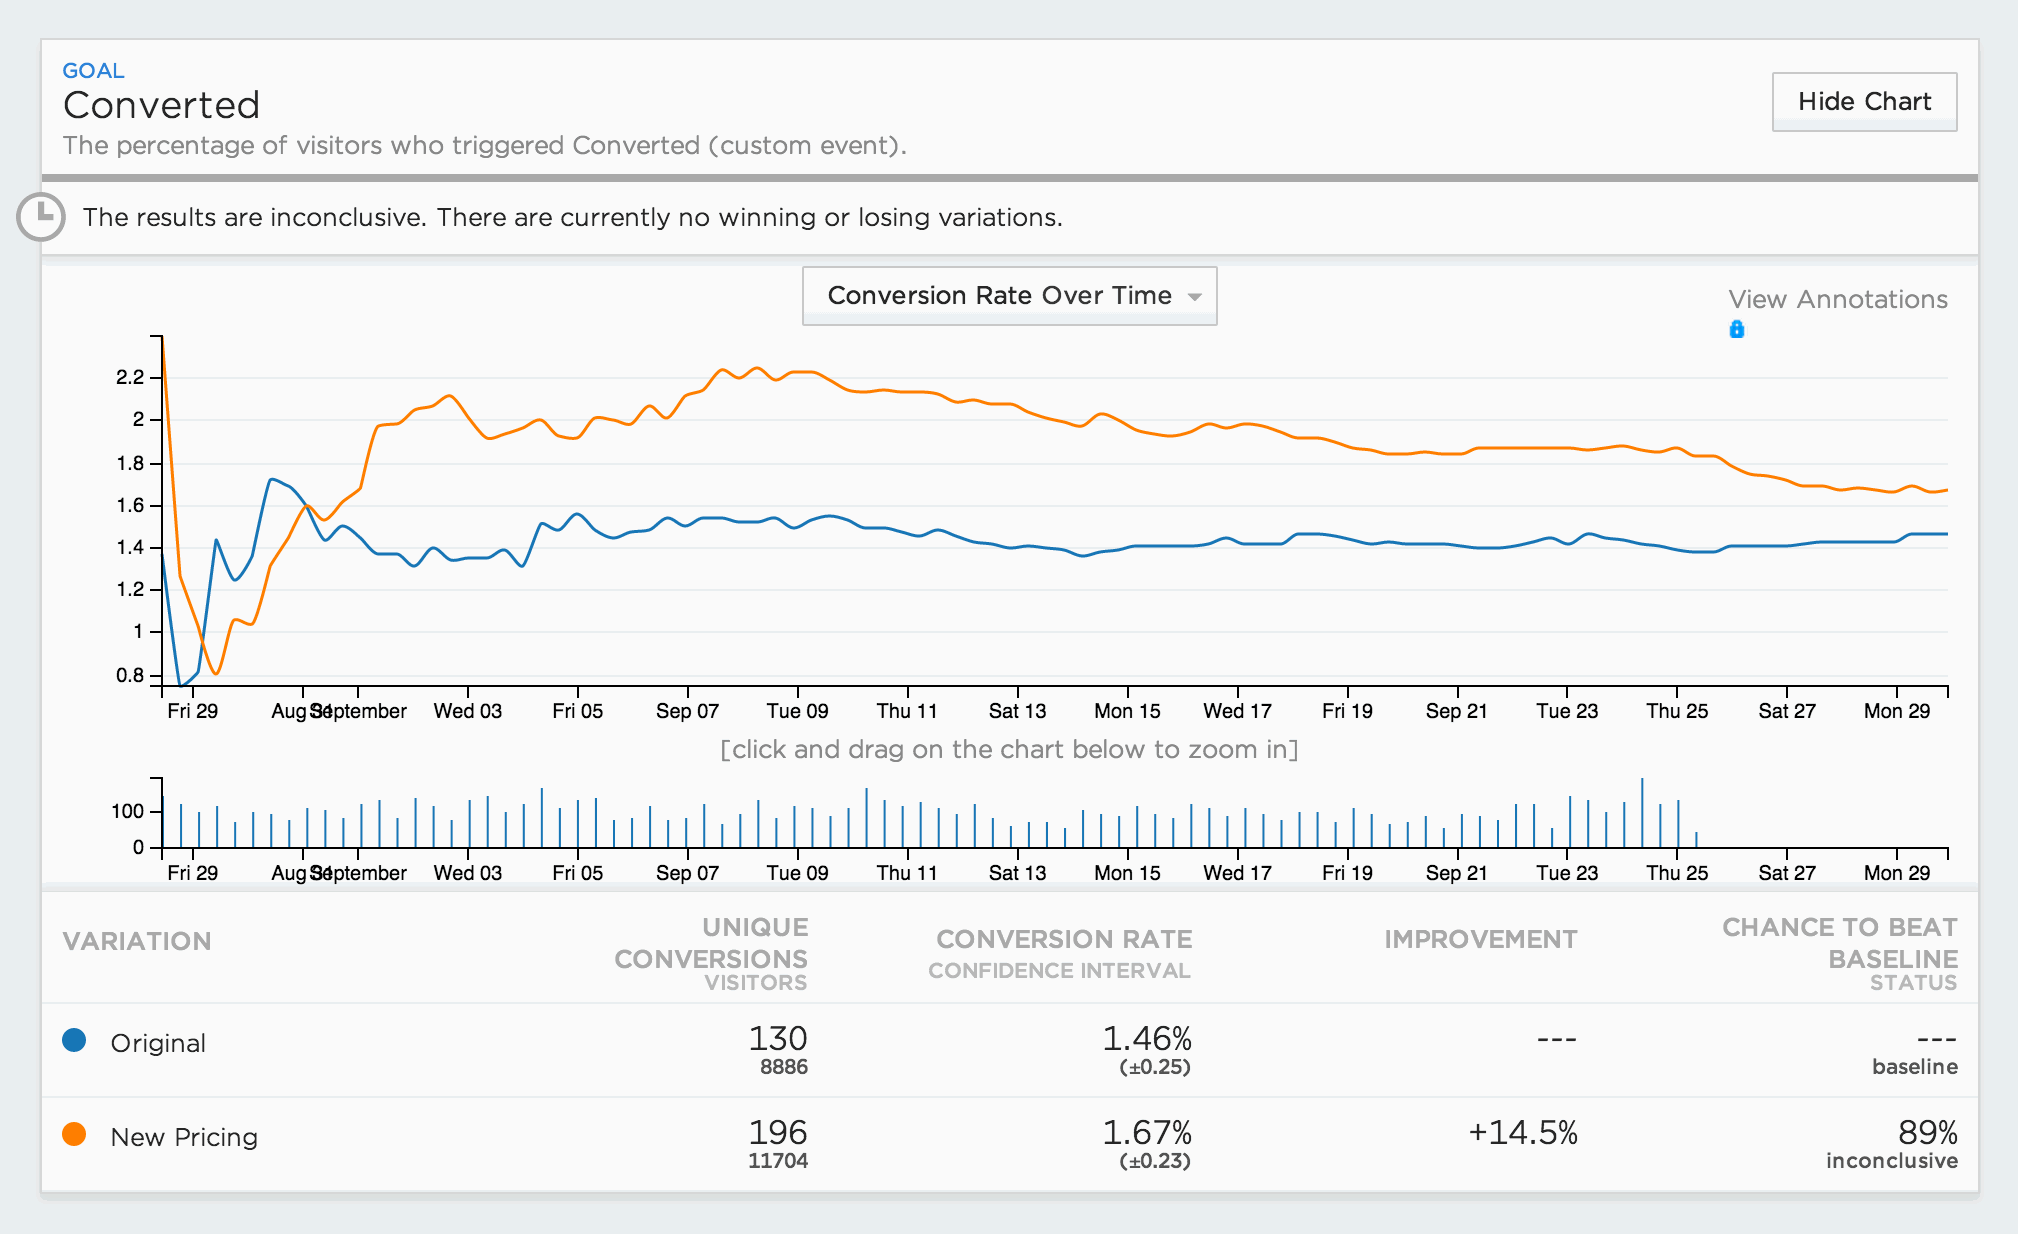The image size is (2018, 1234).
Task: Click the blue lock icon below View Annotations
Action: click(x=1737, y=329)
